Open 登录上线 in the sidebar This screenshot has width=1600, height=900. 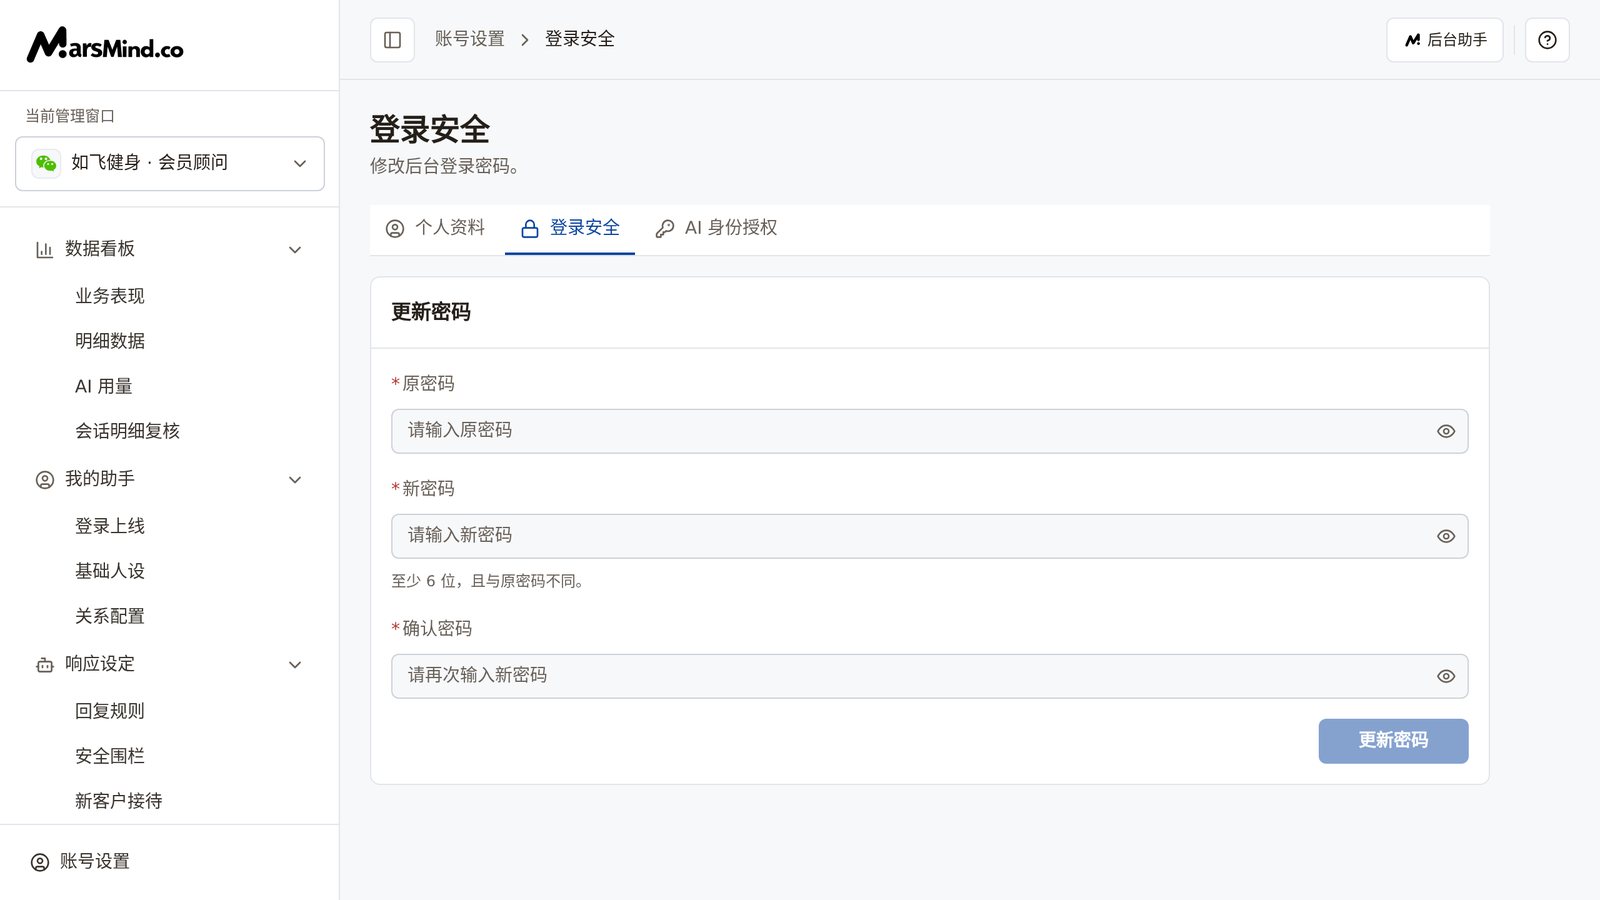point(110,526)
